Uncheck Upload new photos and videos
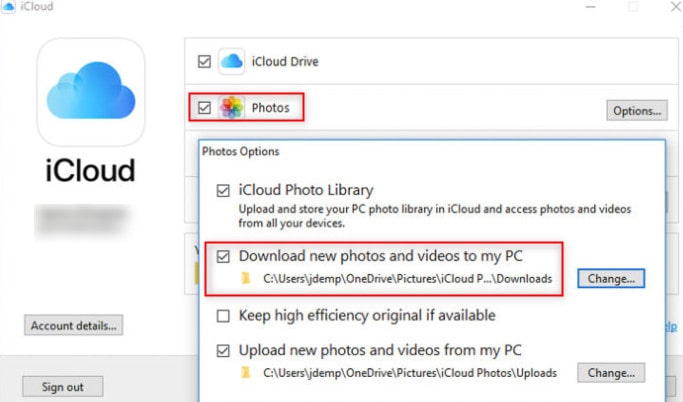This screenshot has width=683, height=402. pyautogui.click(x=223, y=351)
